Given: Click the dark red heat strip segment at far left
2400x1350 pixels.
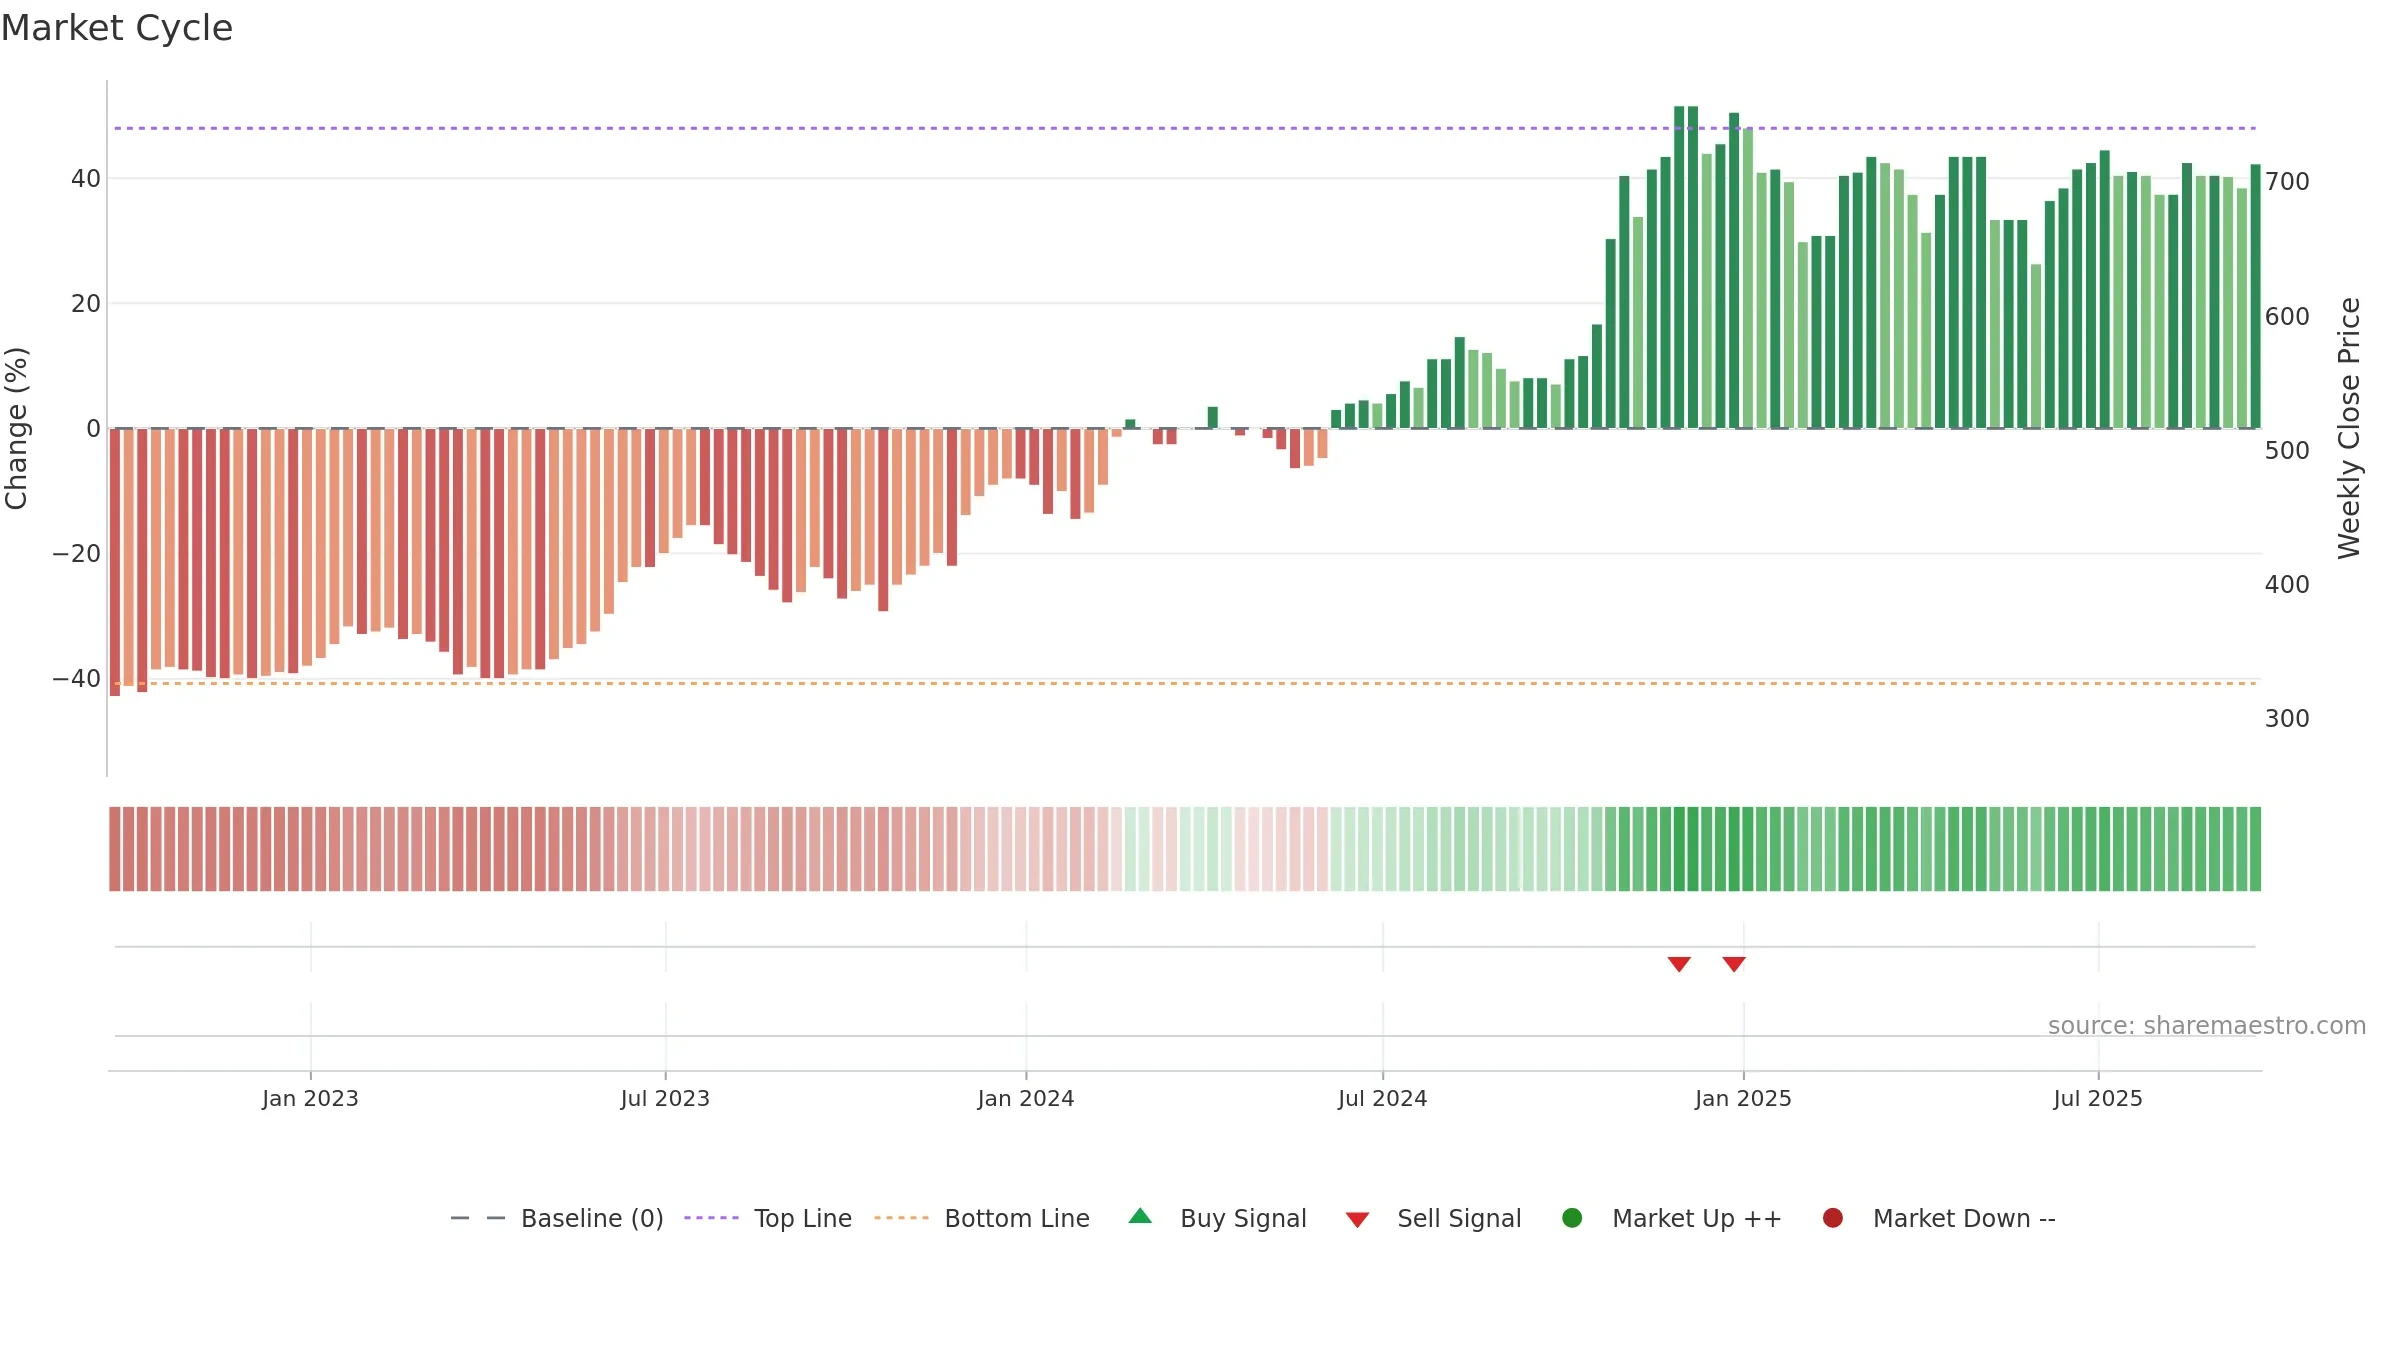Looking at the screenshot, I should click(x=115, y=849).
